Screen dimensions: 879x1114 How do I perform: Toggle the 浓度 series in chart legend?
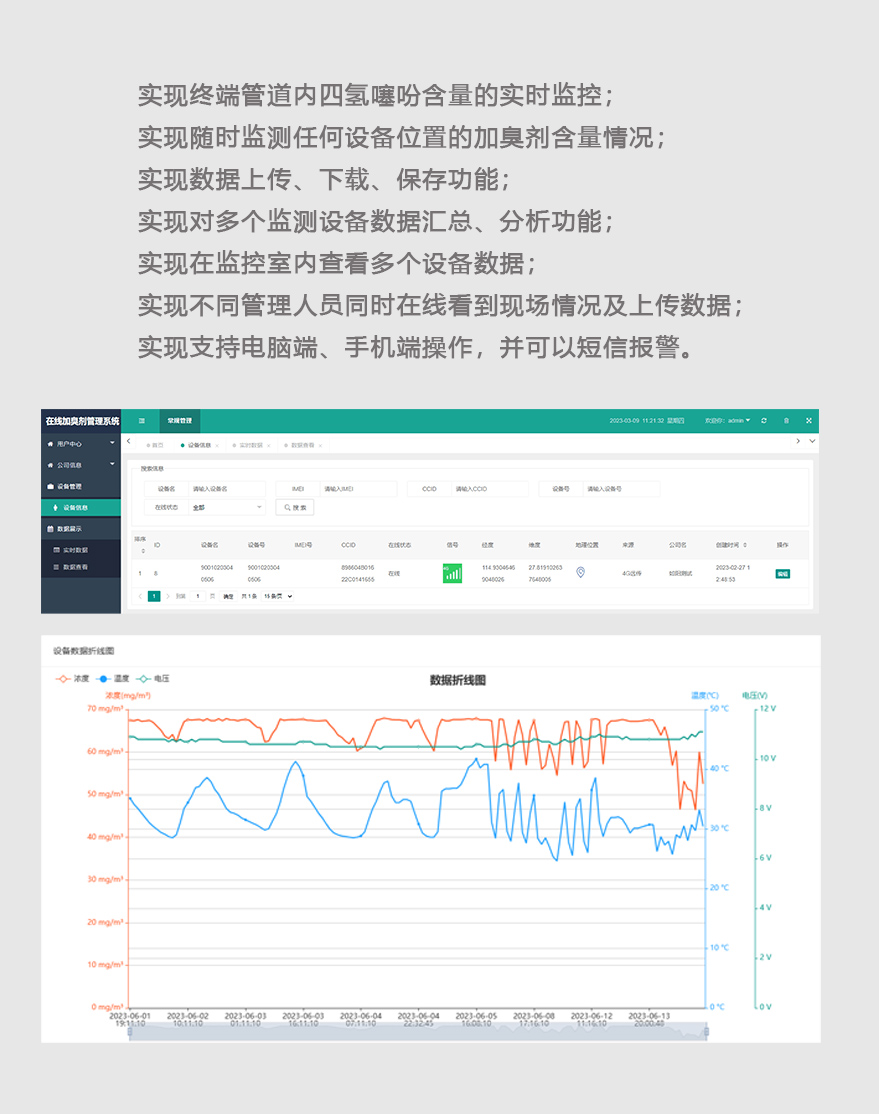(x=72, y=678)
